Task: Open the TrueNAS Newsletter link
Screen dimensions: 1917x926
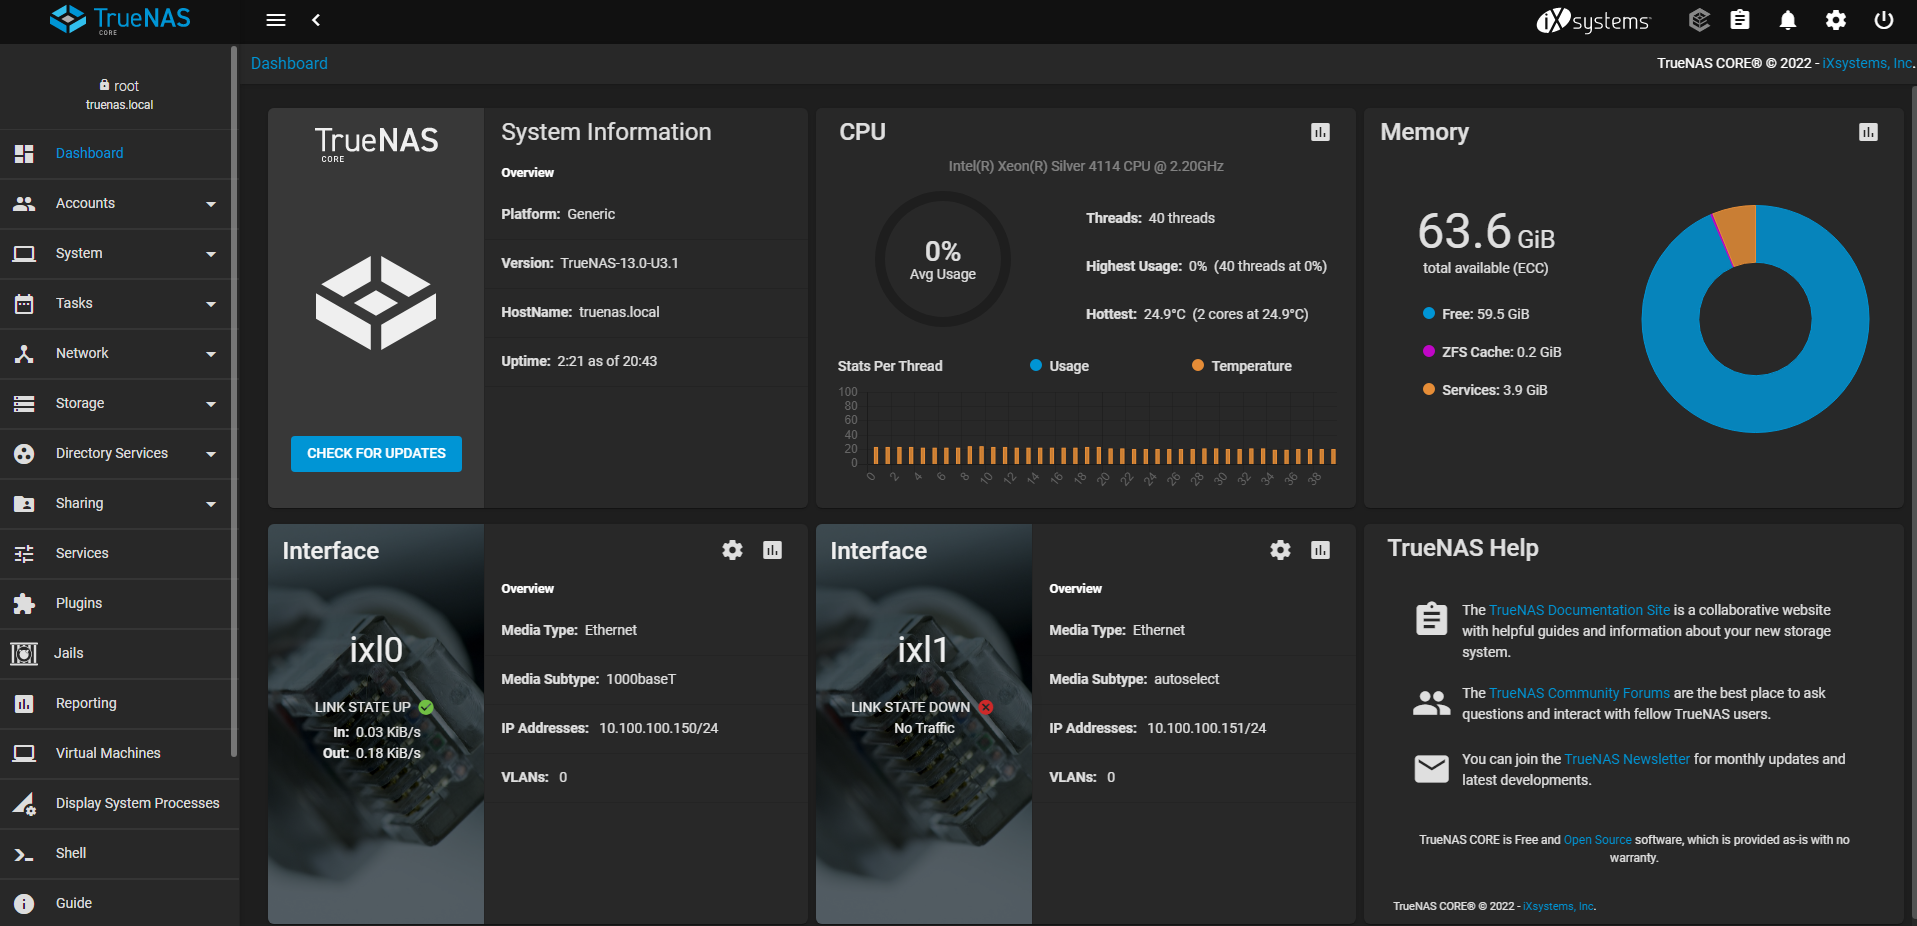Action: [x=1627, y=759]
